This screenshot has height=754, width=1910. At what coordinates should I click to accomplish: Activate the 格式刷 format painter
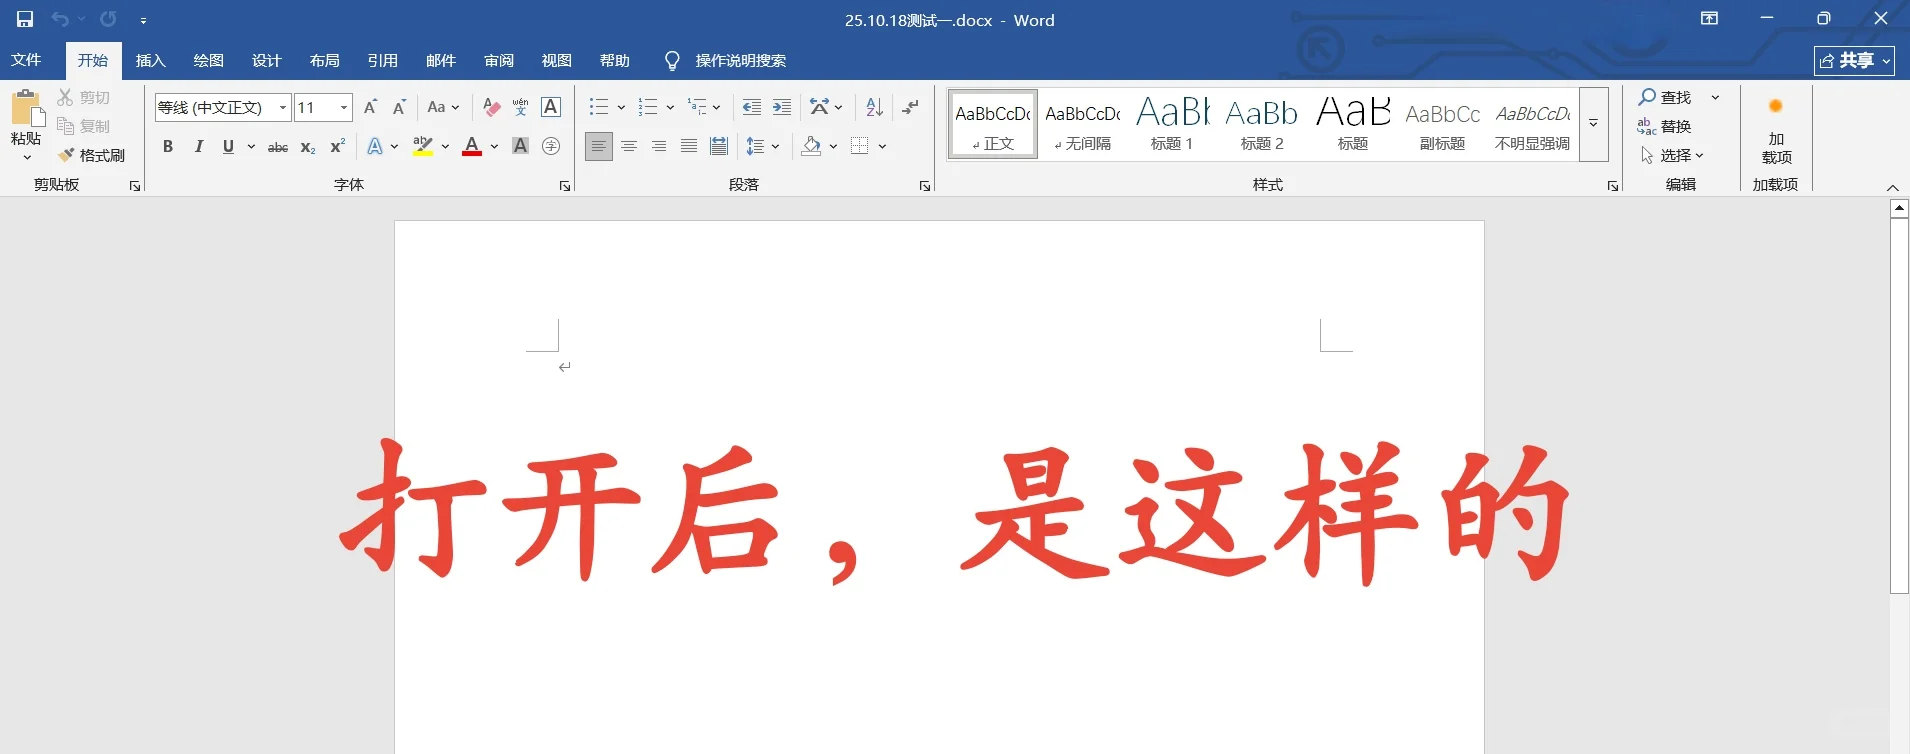click(91, 155)
